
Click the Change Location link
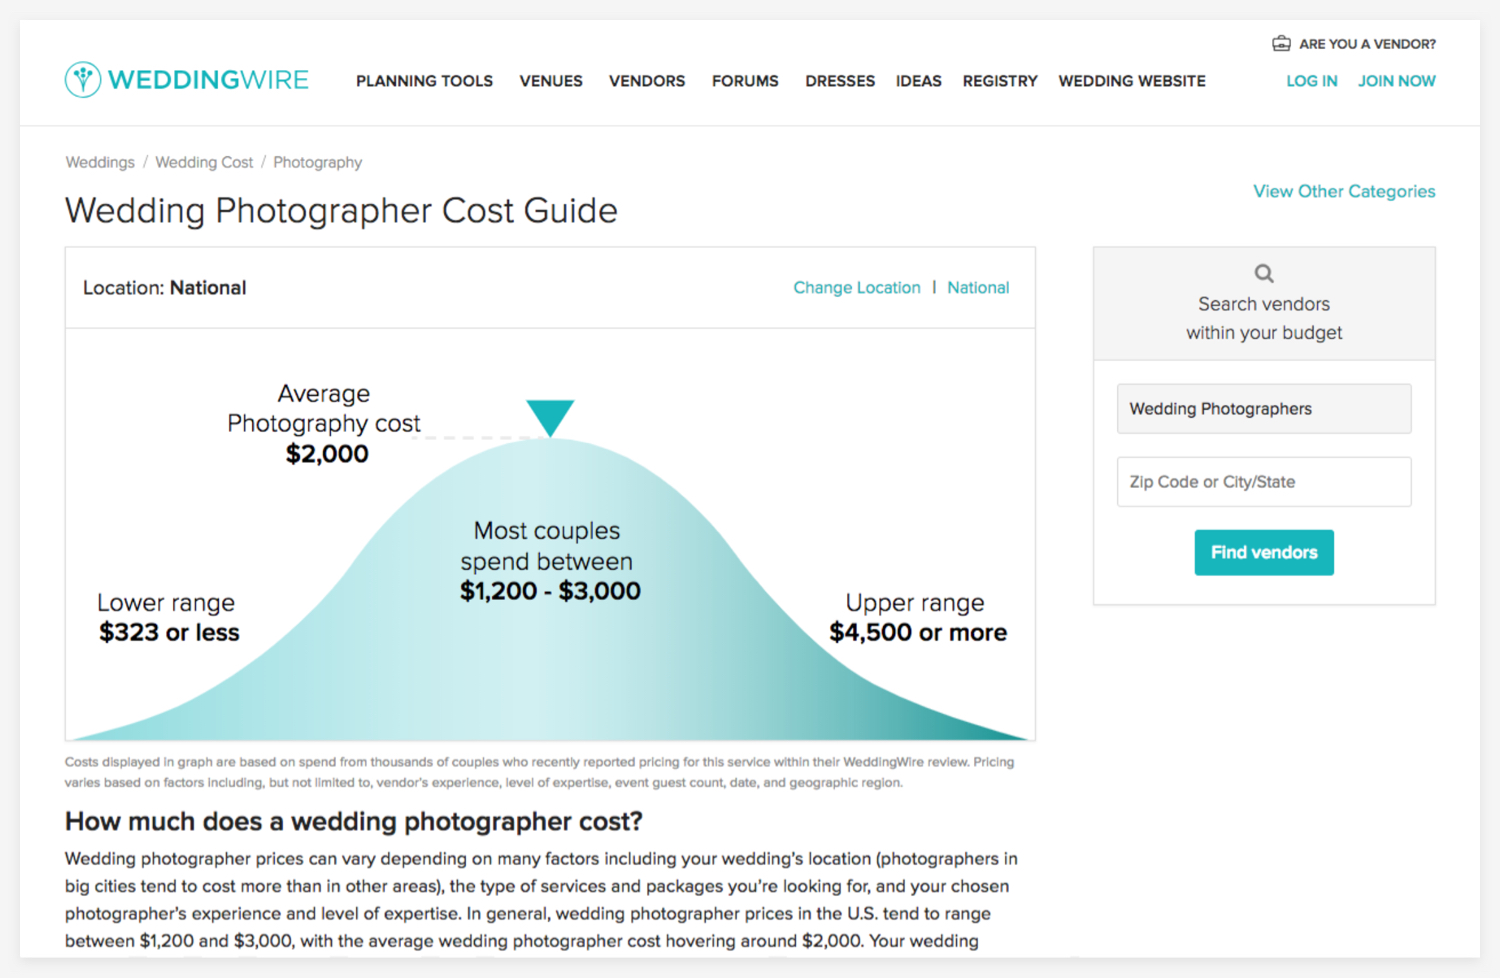(857, 288)
